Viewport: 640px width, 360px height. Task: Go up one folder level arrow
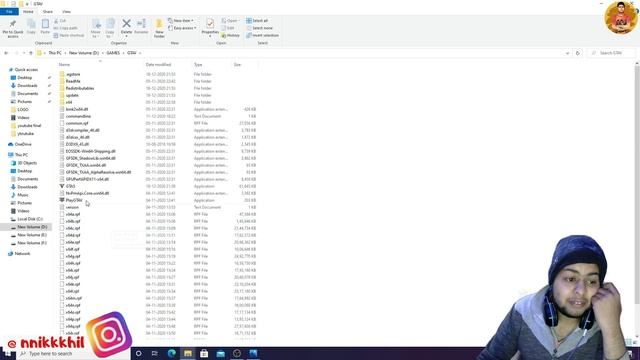coord(31,53)
